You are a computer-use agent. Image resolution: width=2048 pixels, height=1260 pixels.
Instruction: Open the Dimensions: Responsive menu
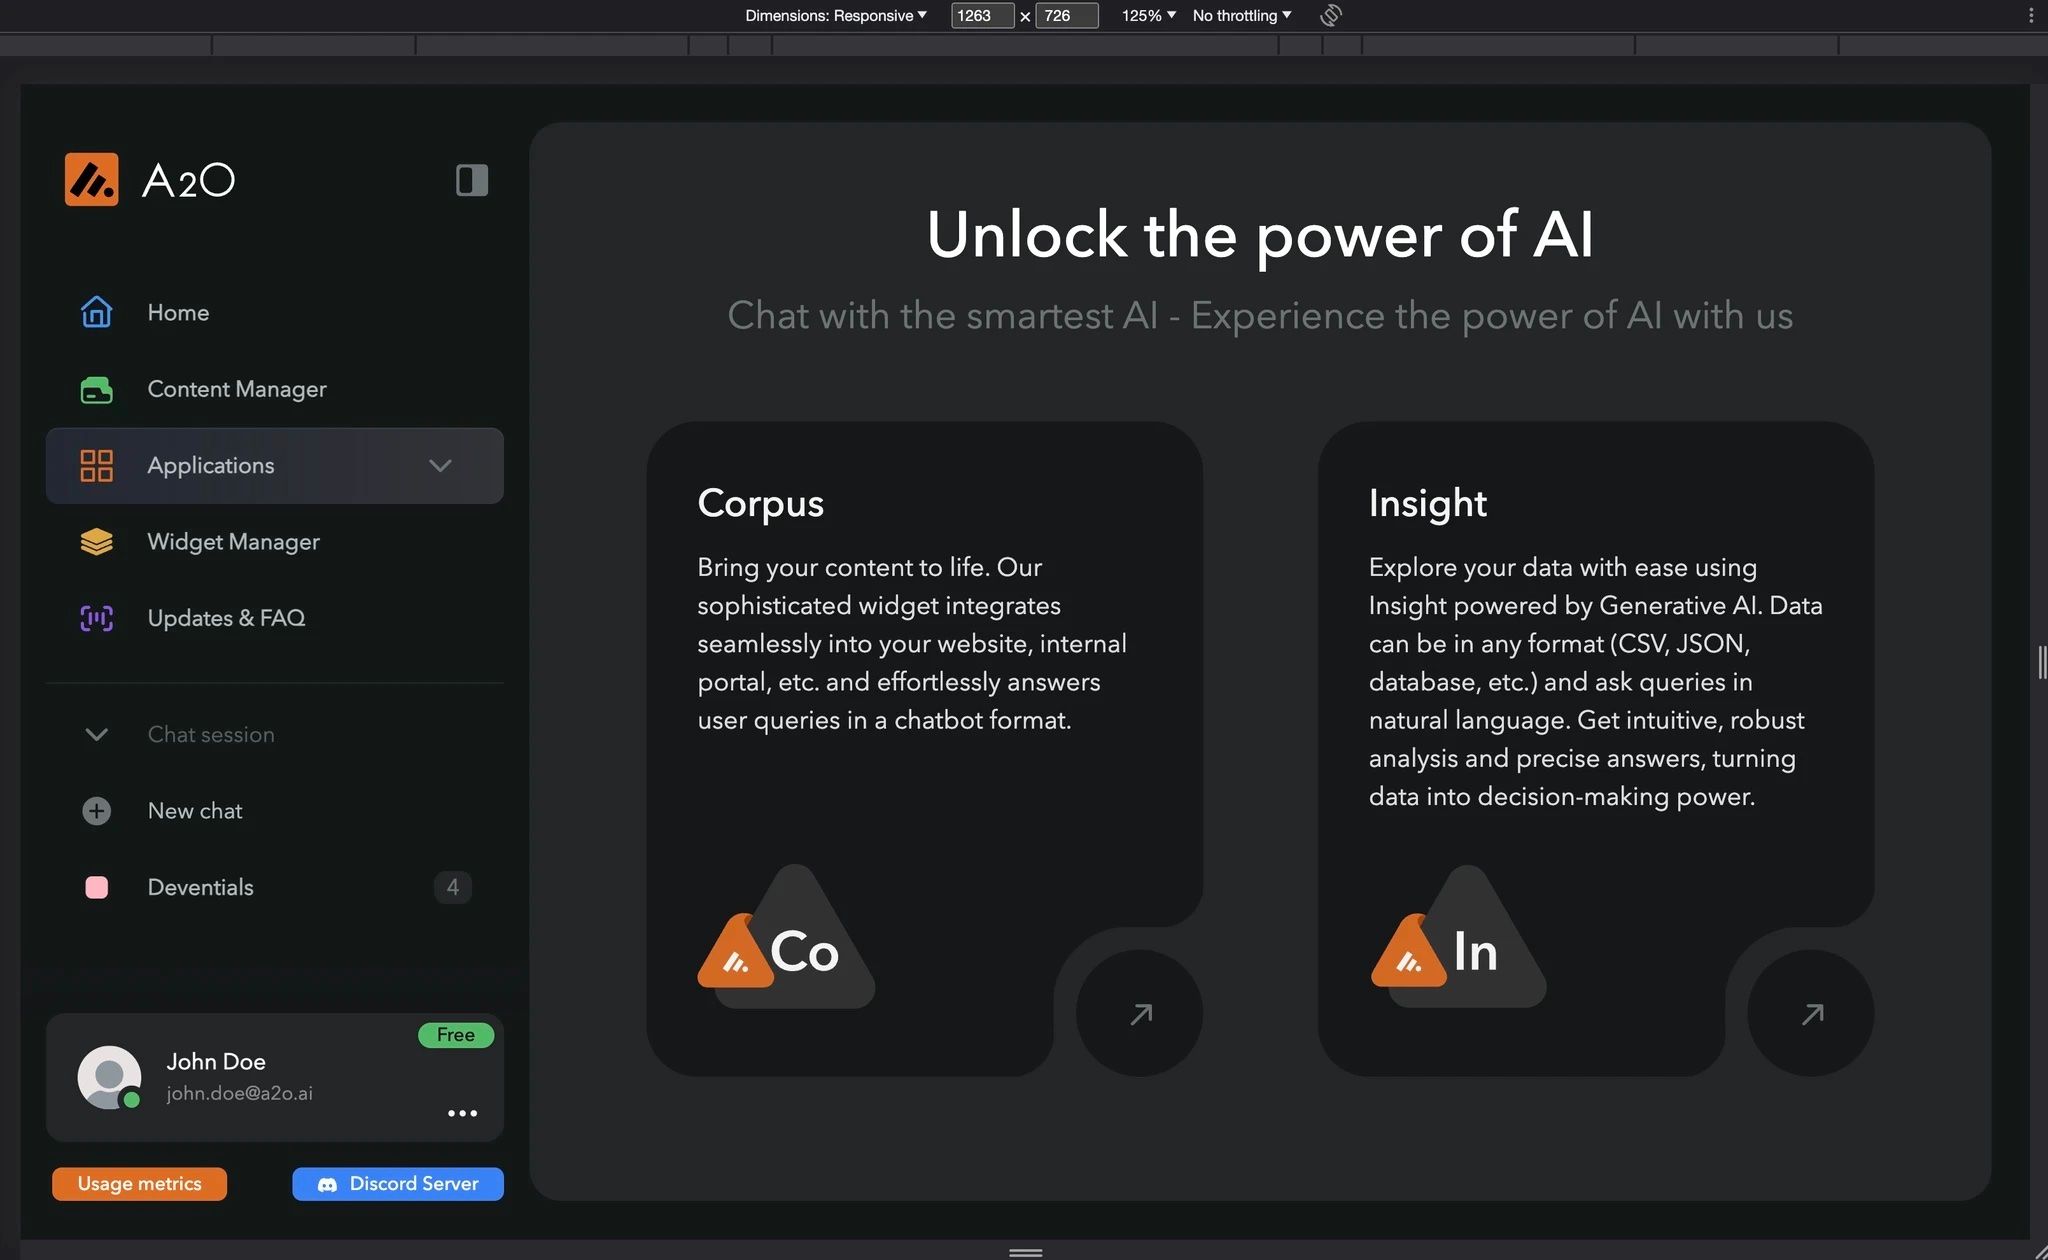pos(836,15)
